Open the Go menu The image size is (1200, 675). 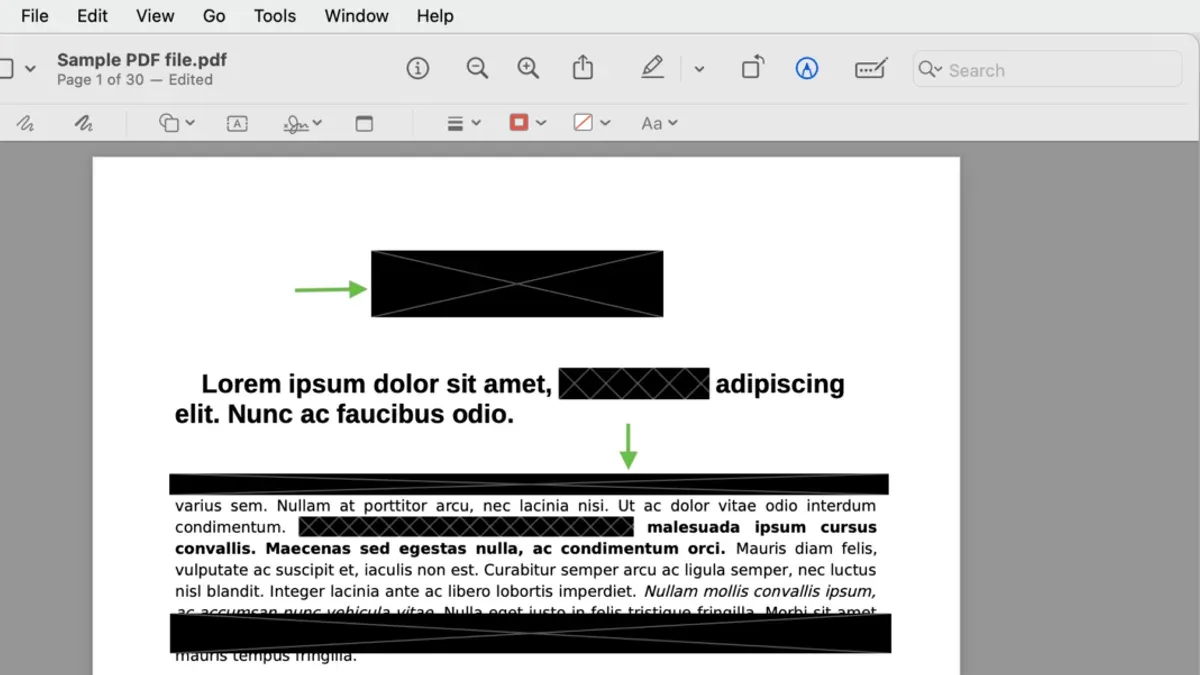pyautogui.click(x=214, y=16)
